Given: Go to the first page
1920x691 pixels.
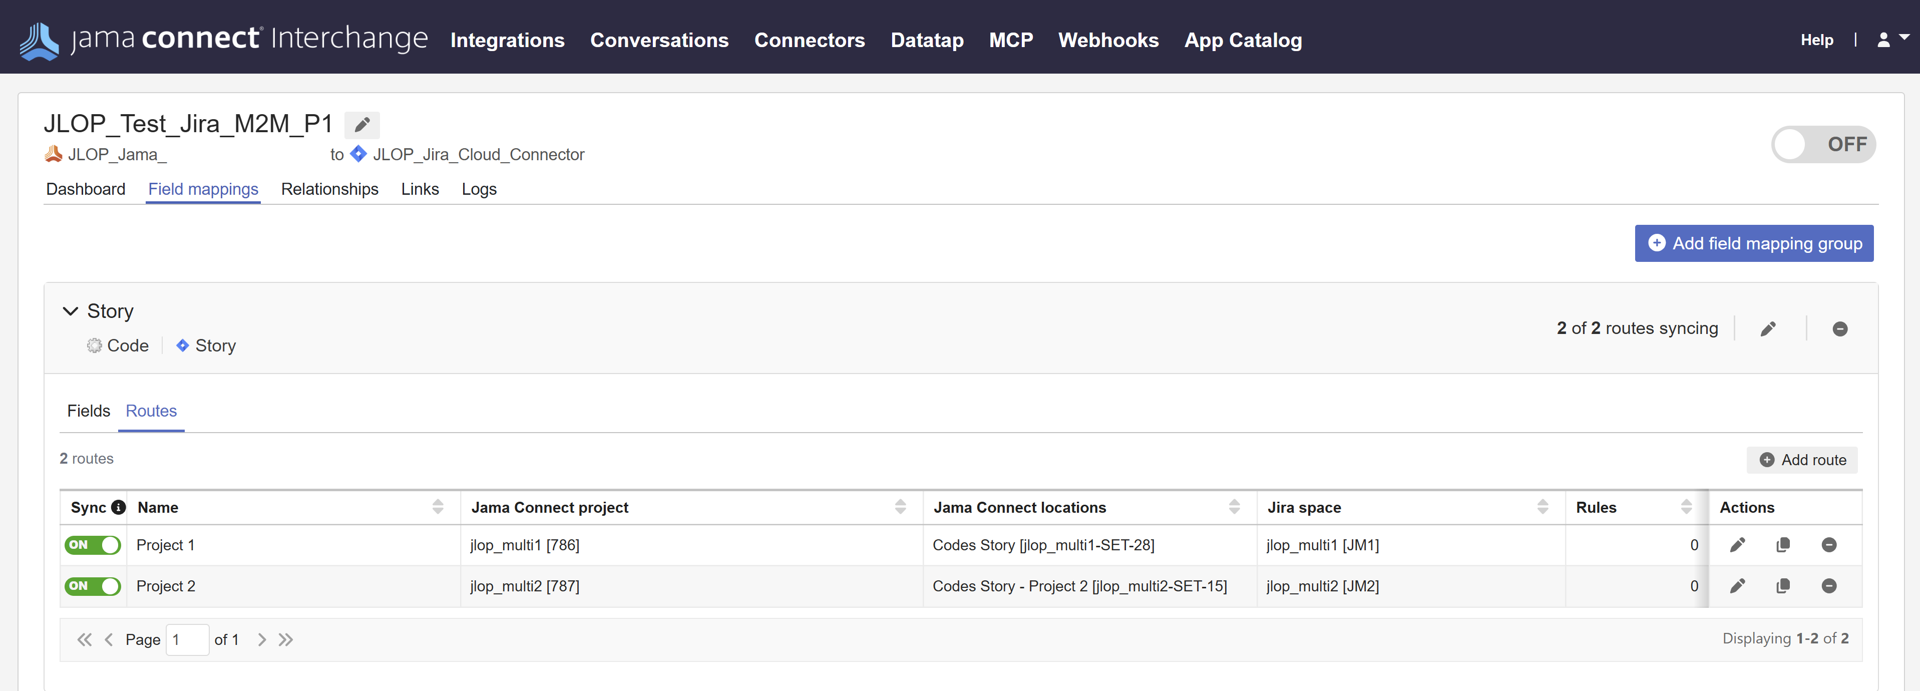Looking at the screenshot, I should pos(85,640).
